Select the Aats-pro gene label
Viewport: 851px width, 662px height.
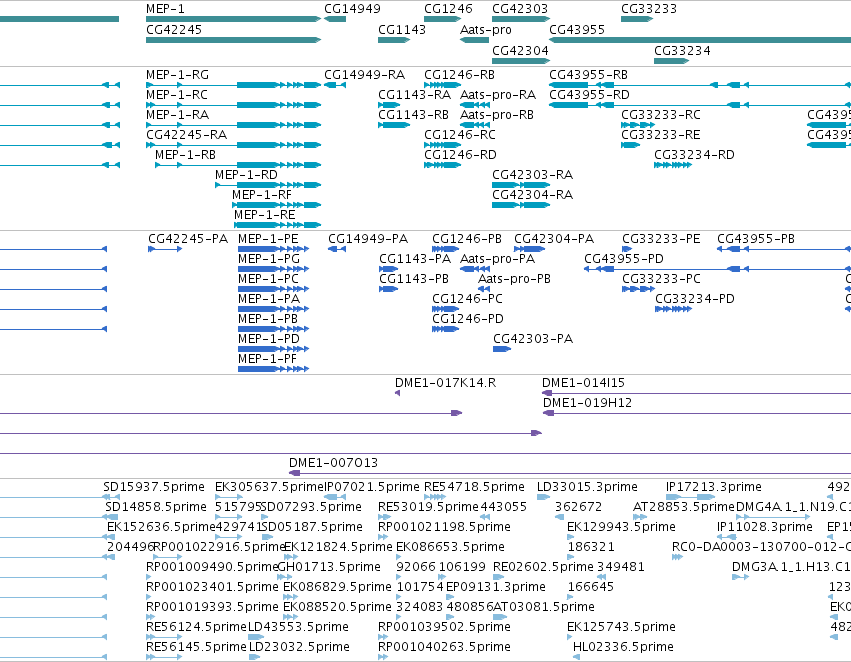[x=485, y=29]
